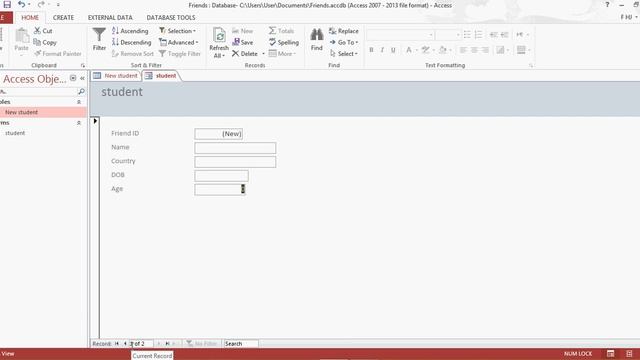Click the Font Color button
The image size is (640, 360).
click(409, 50)
